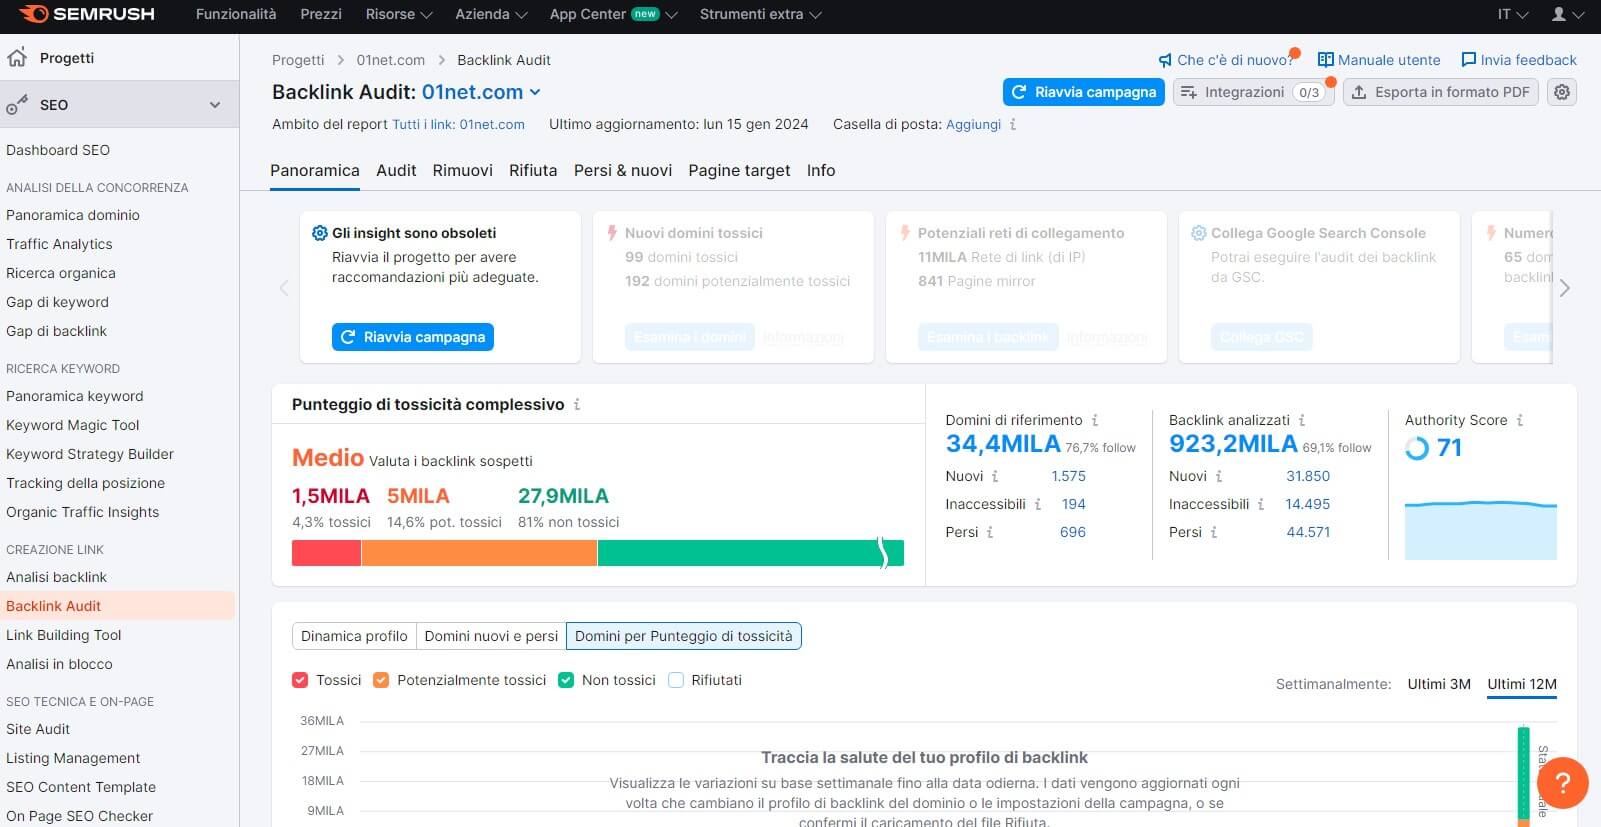Viewport: 1601px width, 827px height.
Task: Click Riavvia campagna in the insight card
Action: tap(413, 337)
